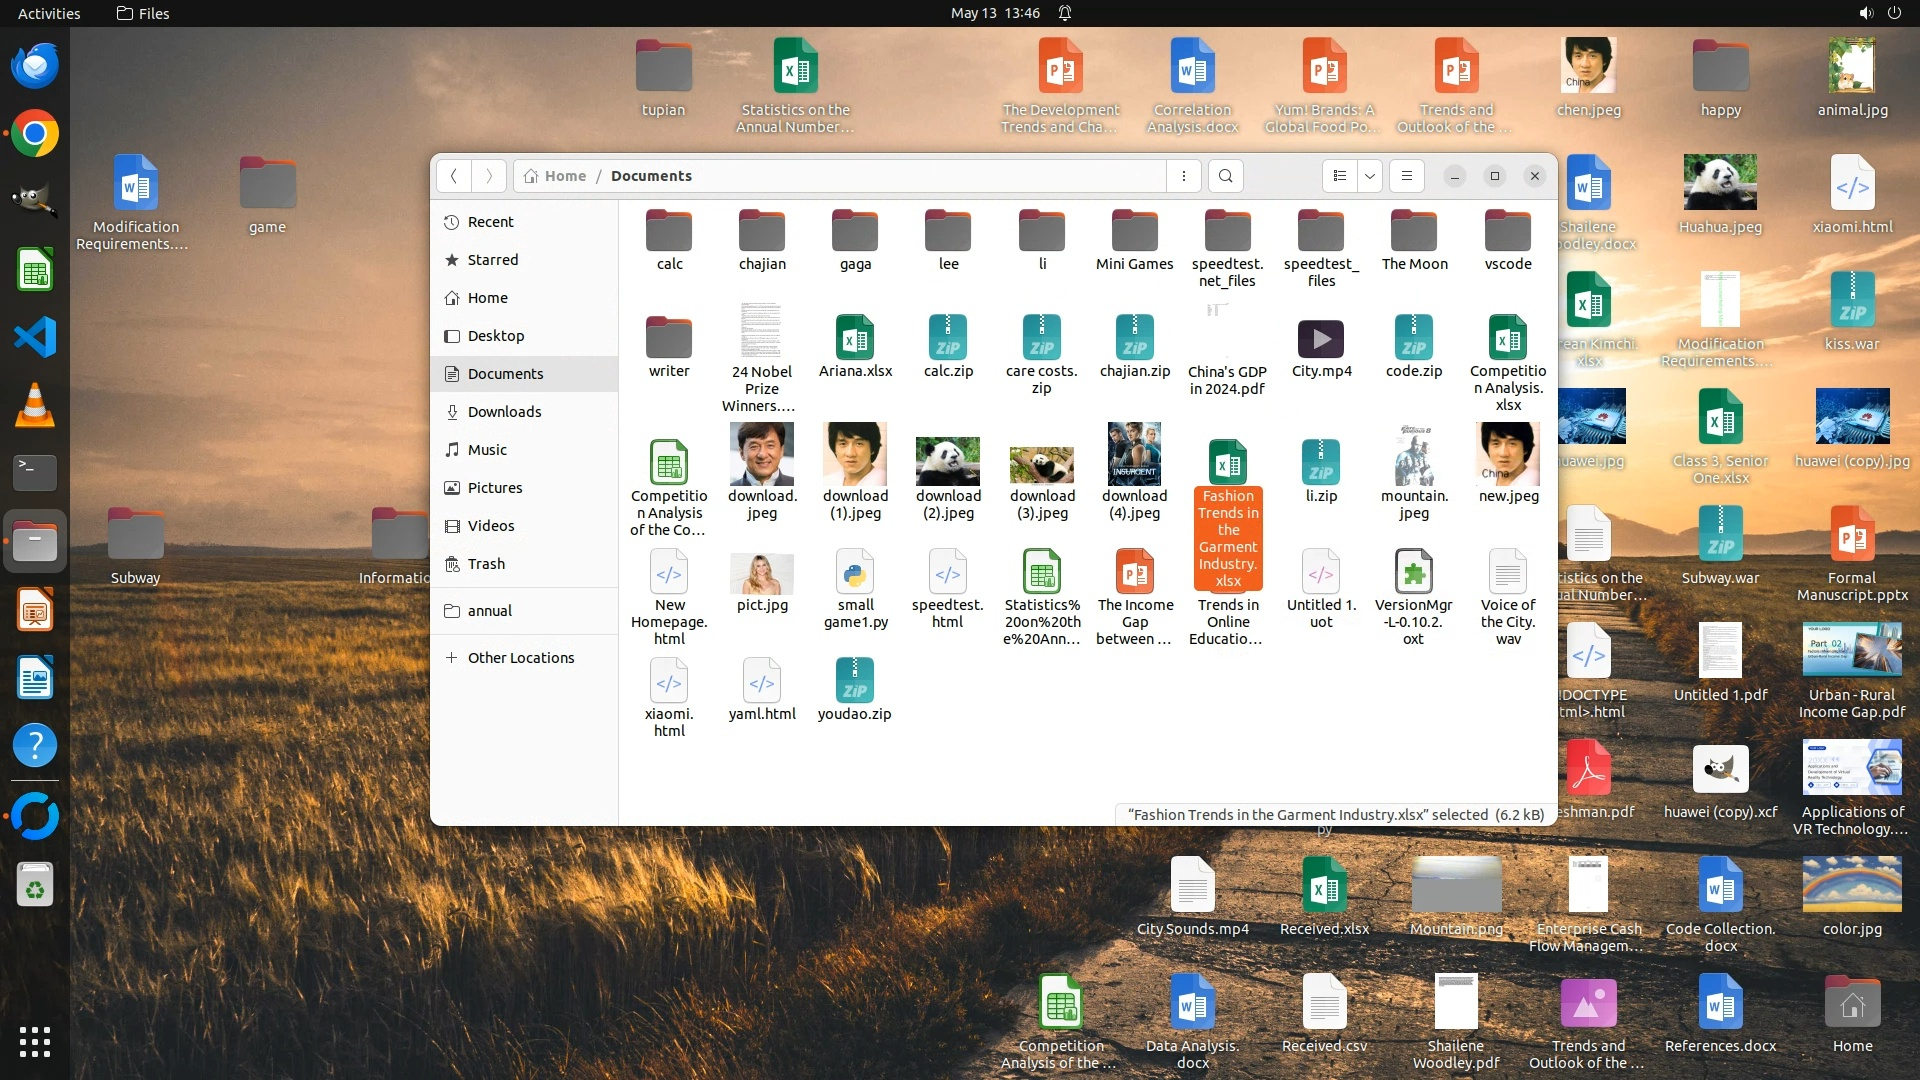The width and height of the screenshot is (1920, 1080).
Task: Open path bar three-dot options menu
Action: pos(1184,176)
